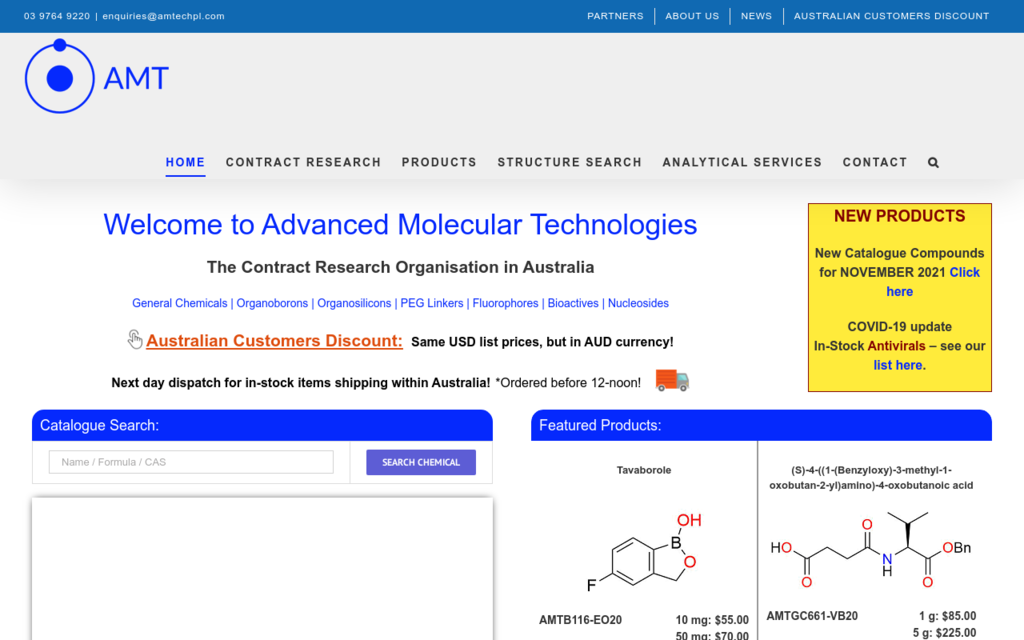This screenshot has width=1024, height=640.
Task: Open the CONTACT page
Action: pyautogui.click(x=875, y=162)
